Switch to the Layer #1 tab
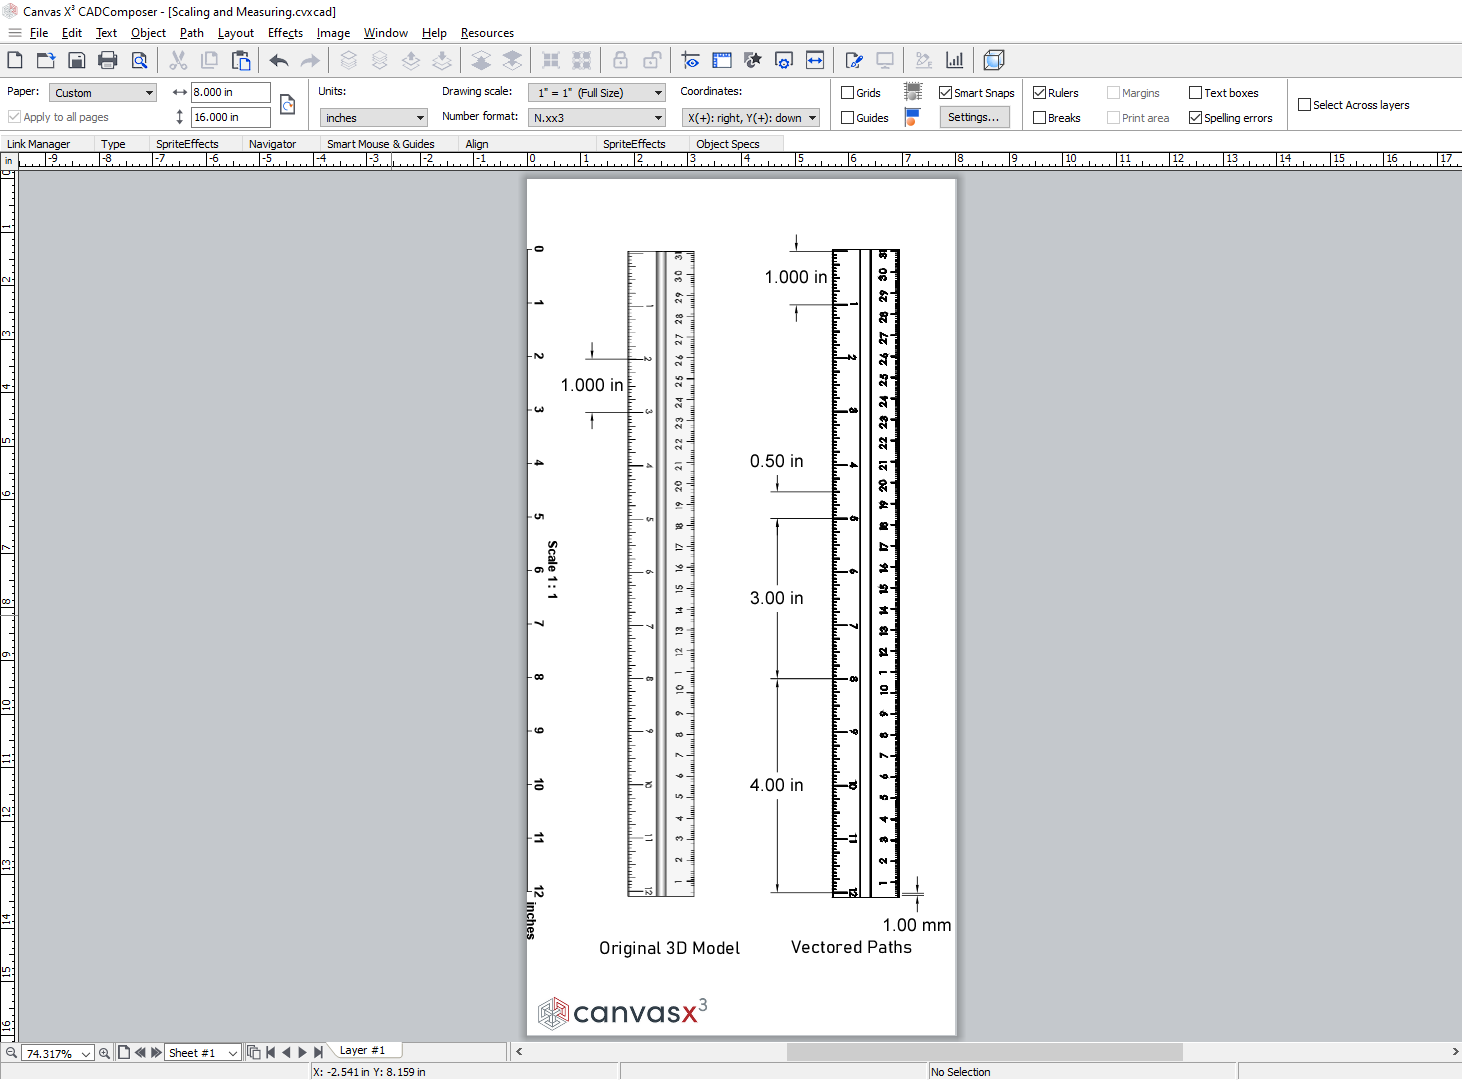Viewport: 1462px width, 1080px height. point(362,1050)
